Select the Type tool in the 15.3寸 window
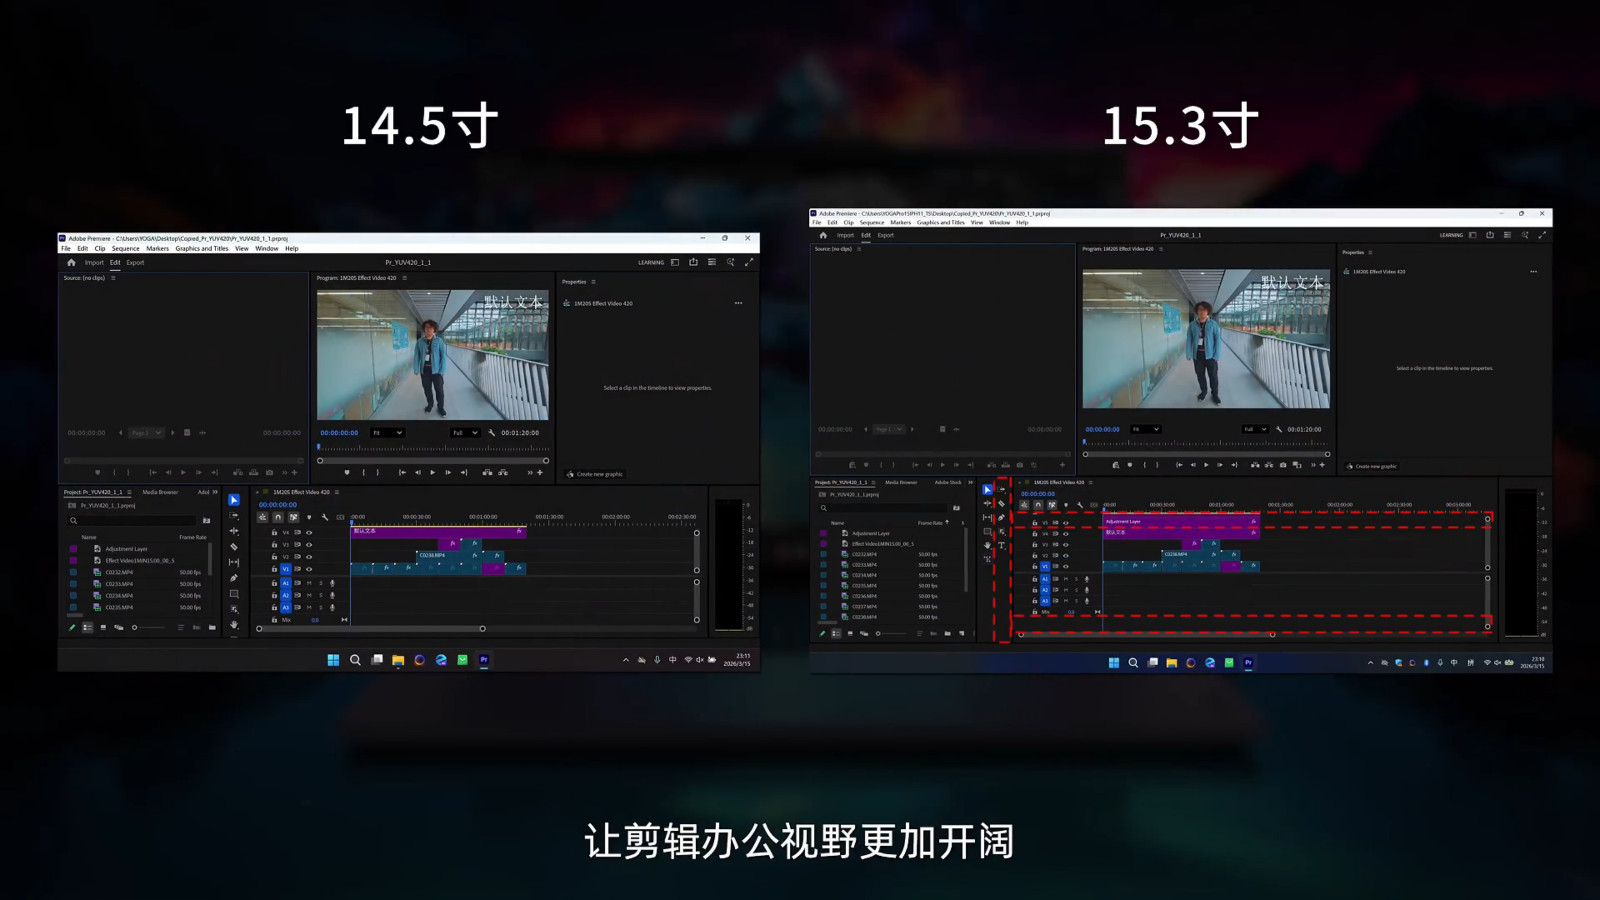Image resolution: width=1600 pixels, height=900 pixels. click(1001, 546)
